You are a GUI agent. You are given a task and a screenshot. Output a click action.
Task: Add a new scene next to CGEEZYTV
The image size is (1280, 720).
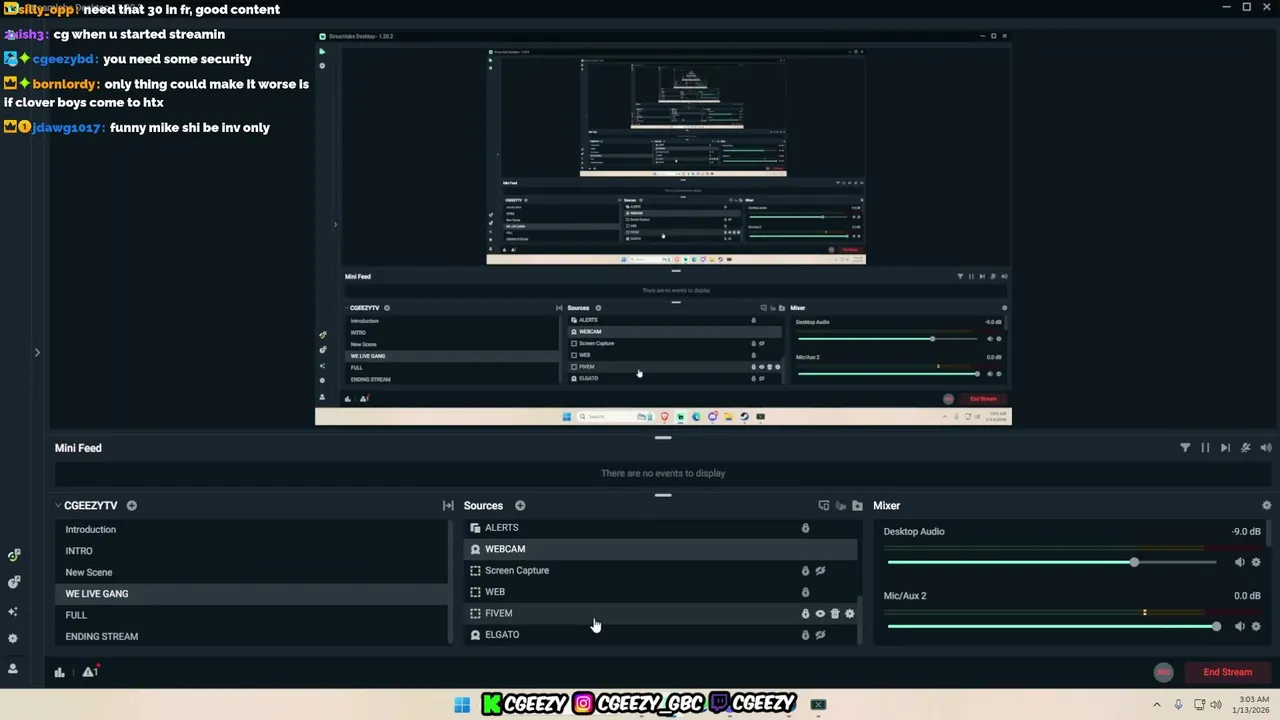click(x=131, y=506)
